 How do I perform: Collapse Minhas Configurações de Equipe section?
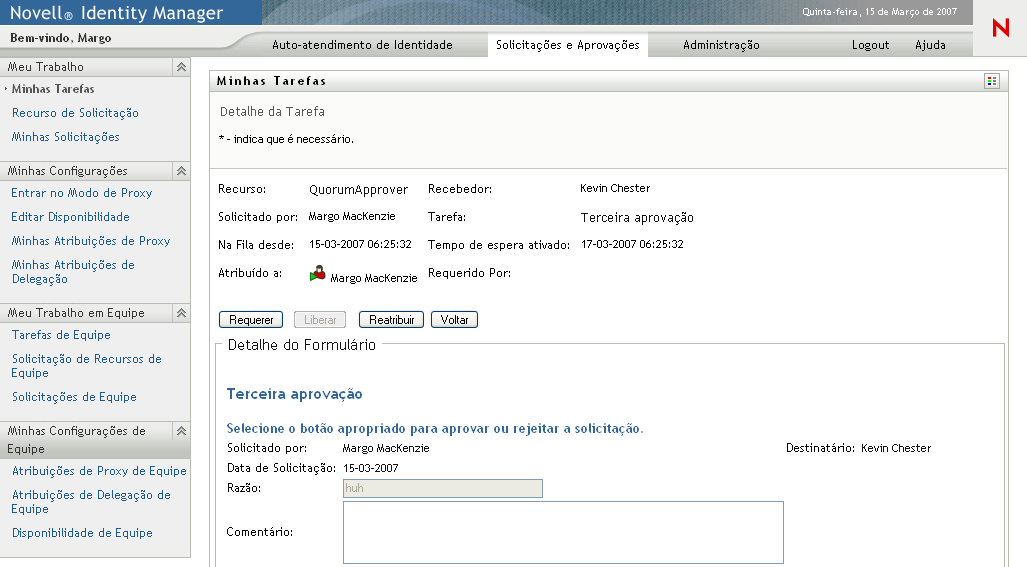[181, 431]
